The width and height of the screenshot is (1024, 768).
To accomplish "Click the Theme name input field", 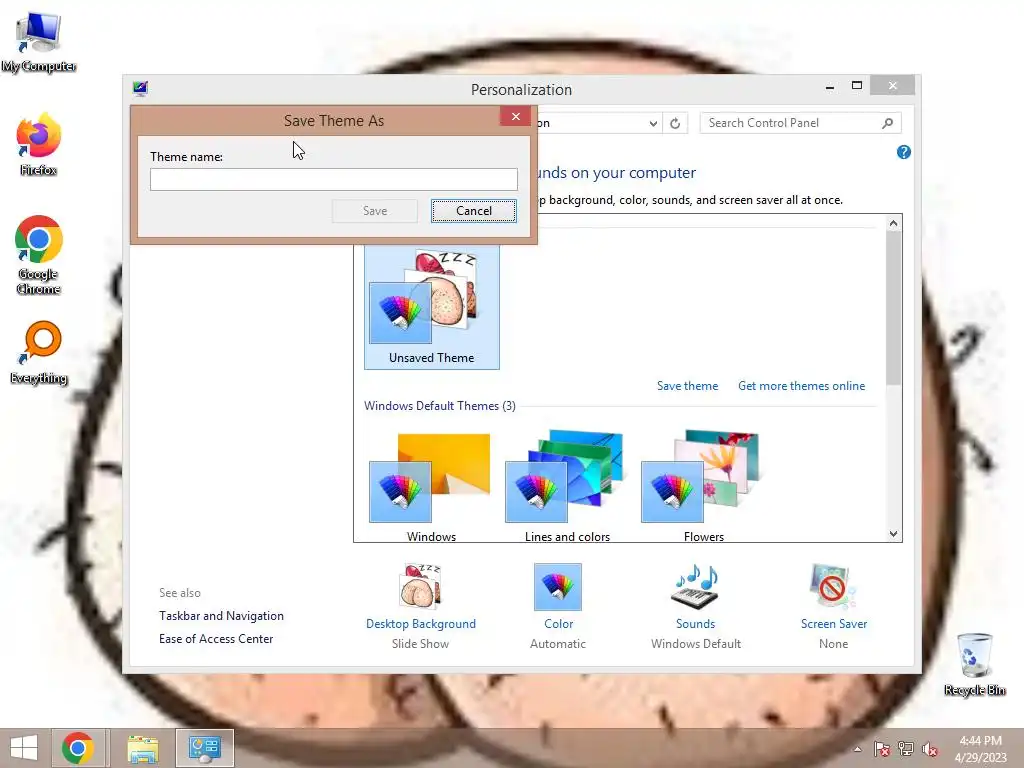I will click(333, 179).
